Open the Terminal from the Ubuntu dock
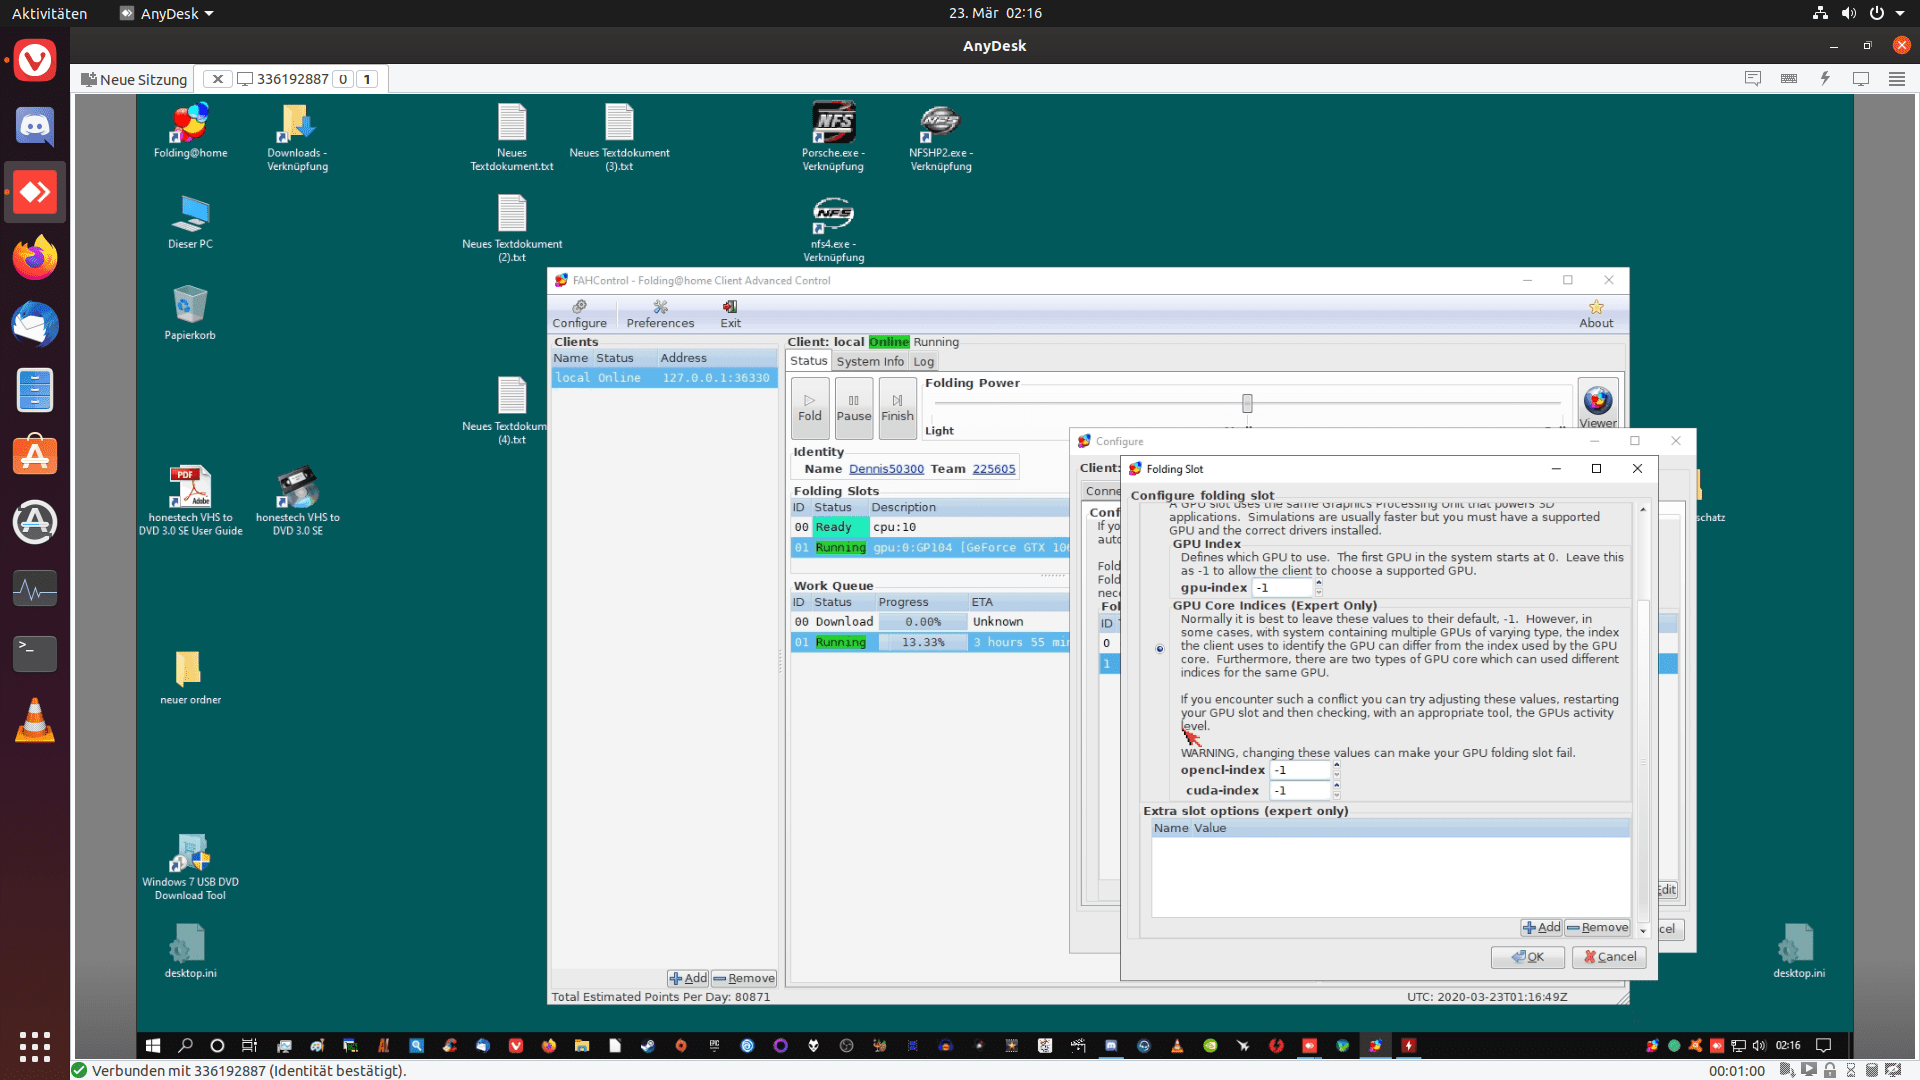 35,653
